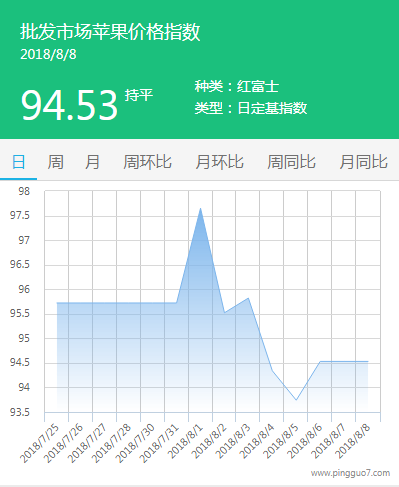This screenshot has height=487, width=399.
Task: Click the date 2018/8/8 under title
Action: pyautogui.click(x=48, y=55)
